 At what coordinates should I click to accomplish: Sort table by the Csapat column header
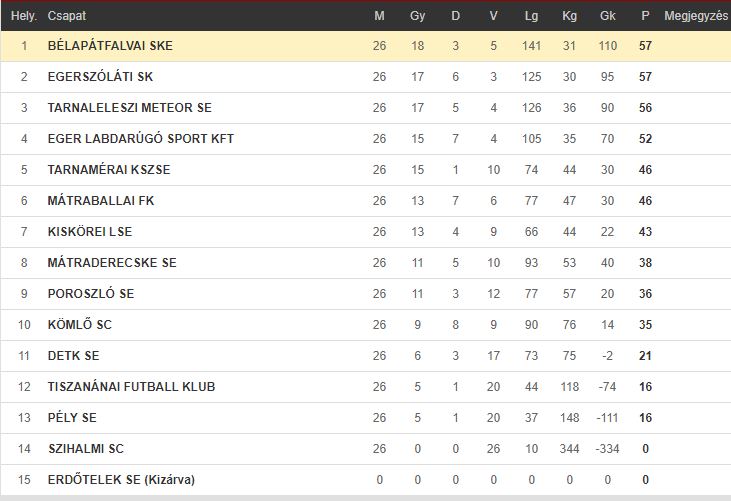tap(67, 16)
